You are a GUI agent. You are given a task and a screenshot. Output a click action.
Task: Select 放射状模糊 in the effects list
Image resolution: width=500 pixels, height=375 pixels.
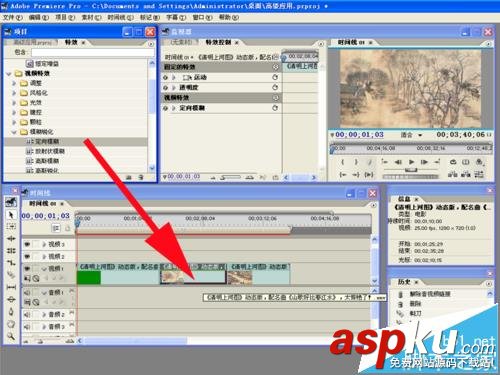tap(49, 151)
